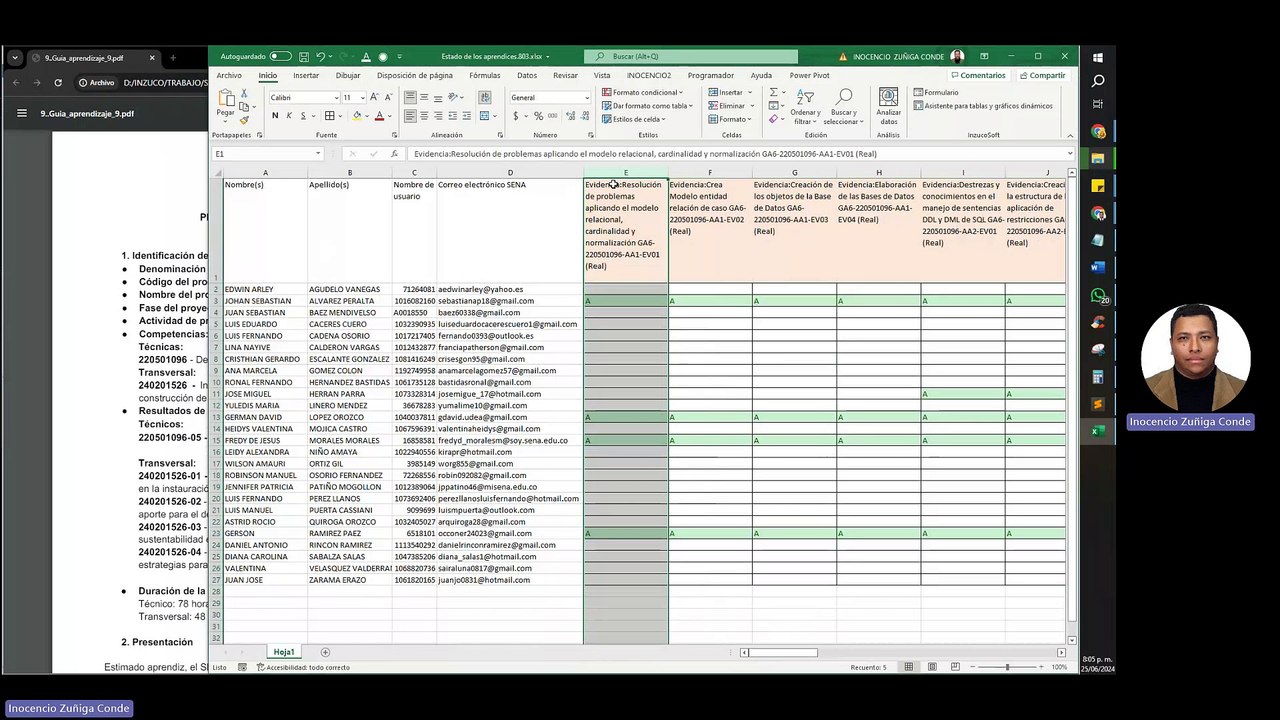Image resolution: width=1280 pixels, height=720 pixels.
Task: Open Word from the Windows taskbar
Action: point(1098,268)
